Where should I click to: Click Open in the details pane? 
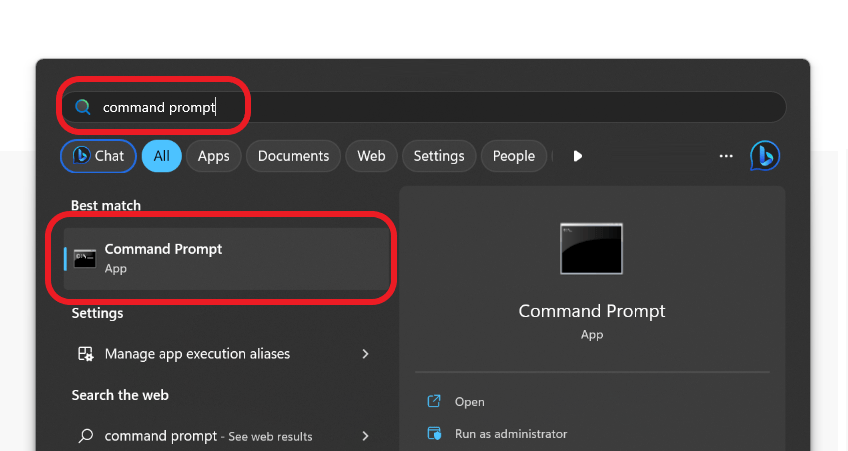(469, 402)
